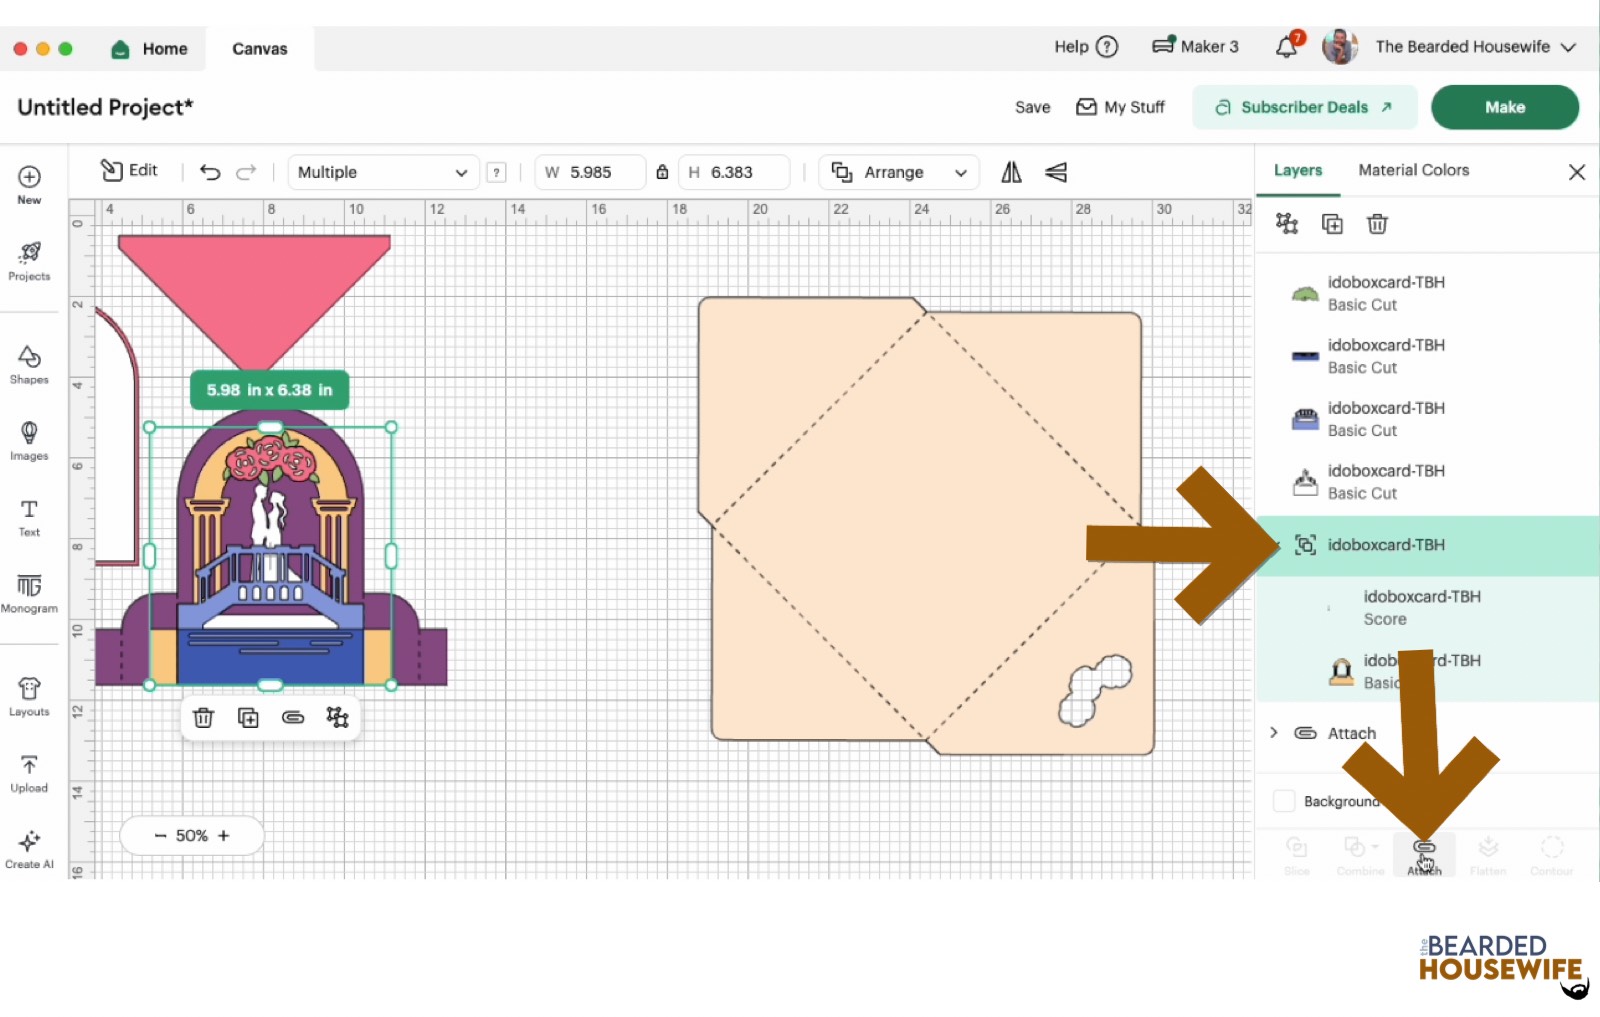1600x1017 pixels.
Task: Open the Arrange dropdown
Action: click(899, 172)
